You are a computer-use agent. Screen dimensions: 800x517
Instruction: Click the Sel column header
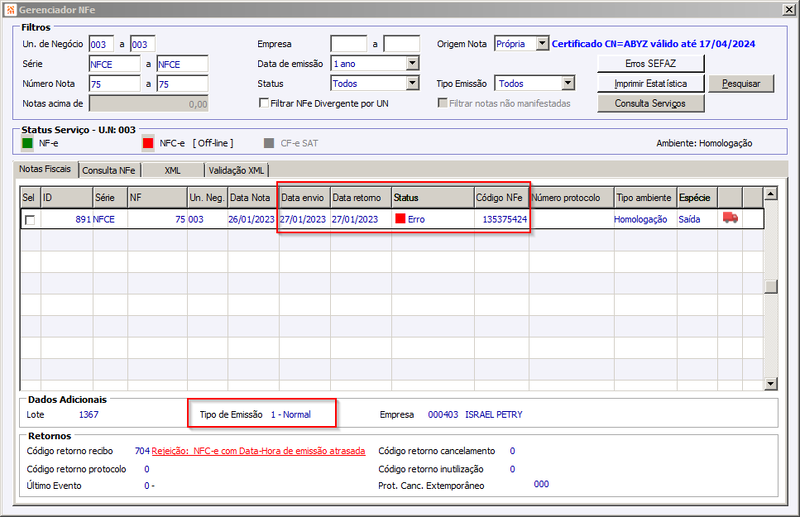pyautogui.click(x=30, y=198)
